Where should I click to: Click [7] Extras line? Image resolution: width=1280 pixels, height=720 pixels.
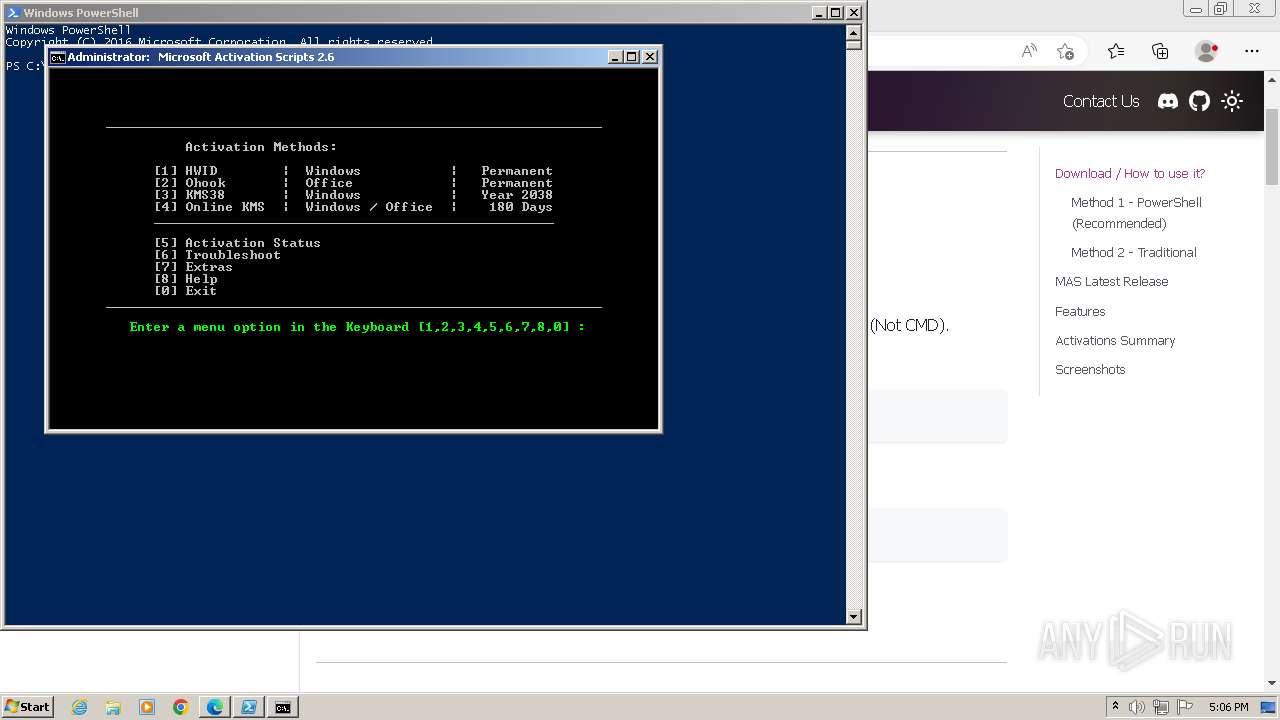click(x=193, y=267)
